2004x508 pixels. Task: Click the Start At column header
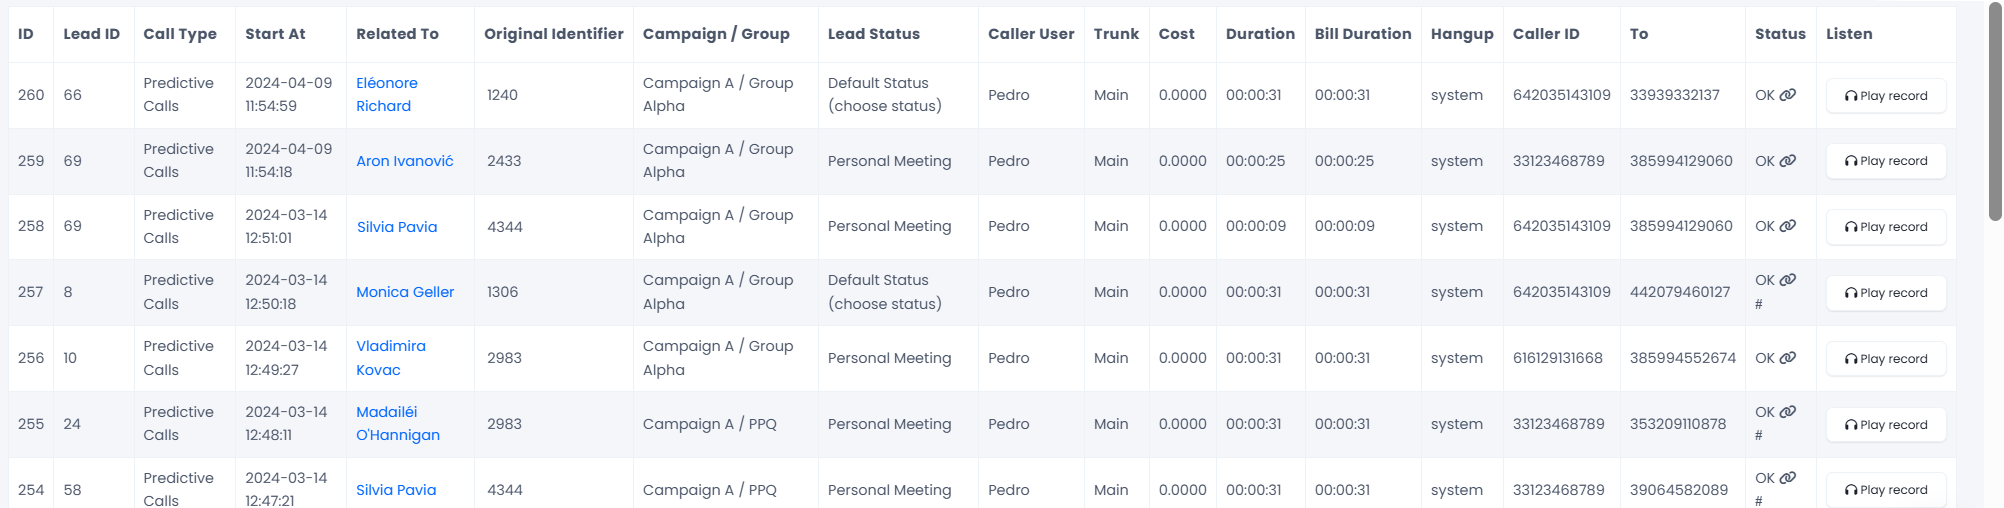pos(275,34)
